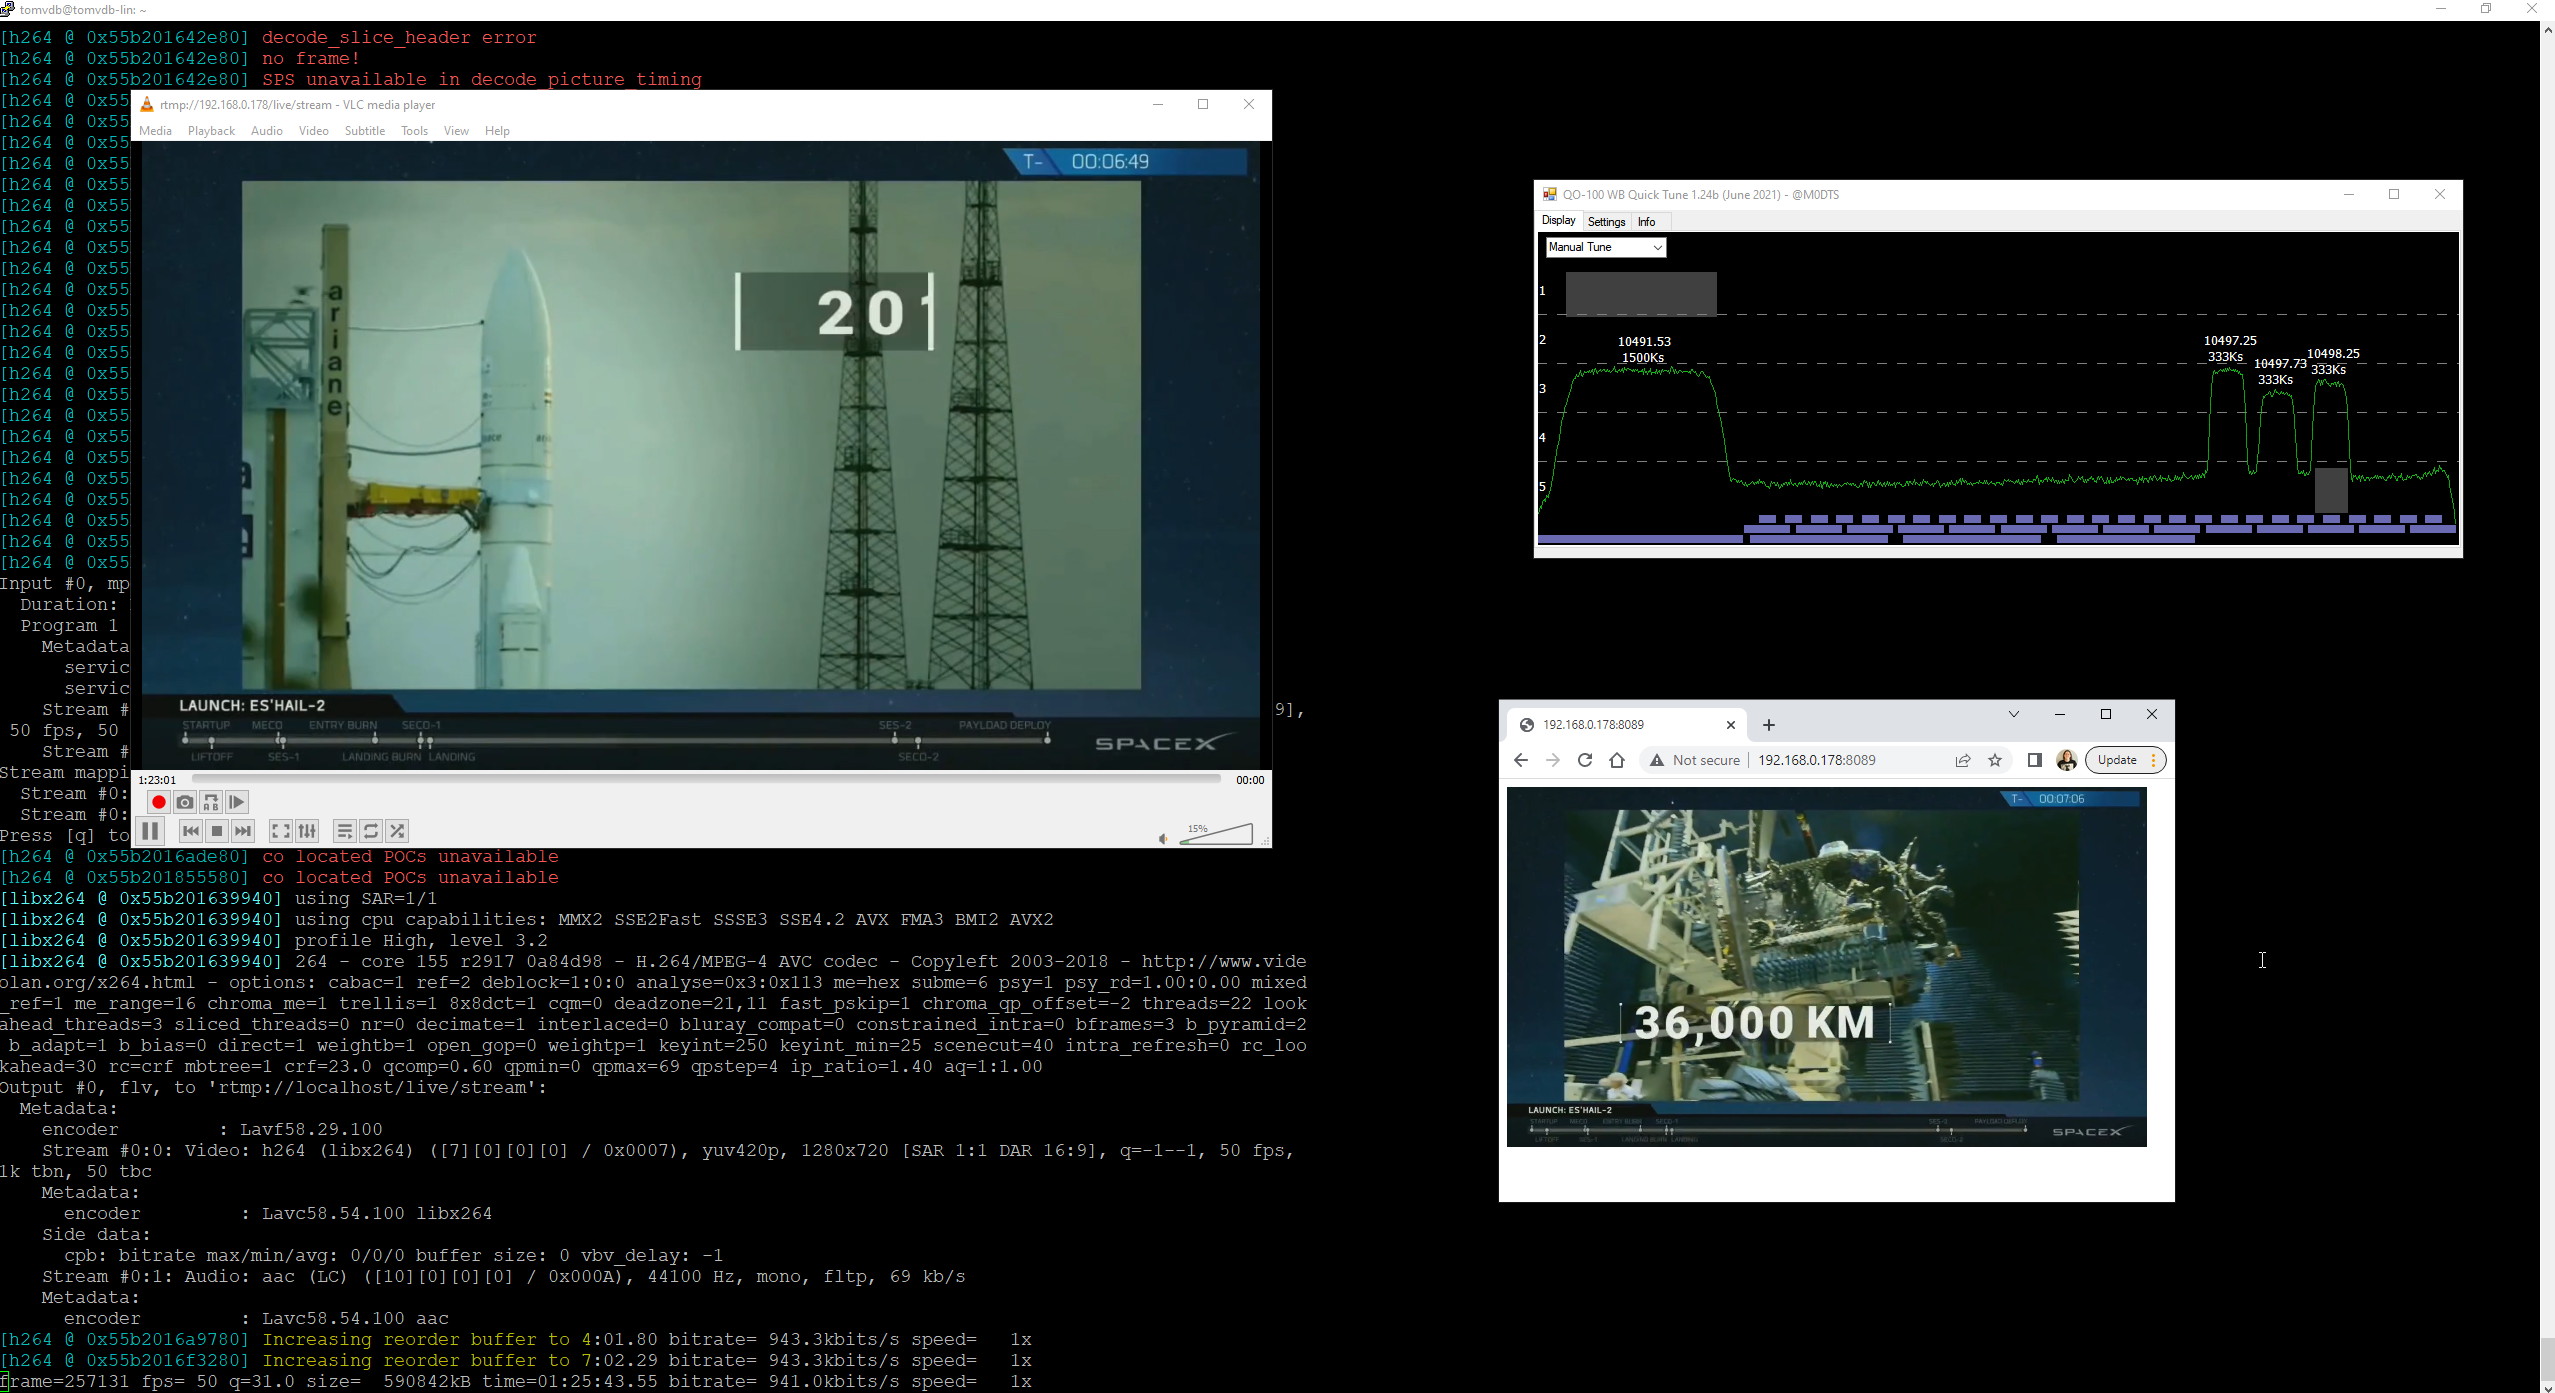Image resolution: width=2555 pixels, height=1393 pixels.
Task: Open Chrome home page
Action: tap(1617, 760)
